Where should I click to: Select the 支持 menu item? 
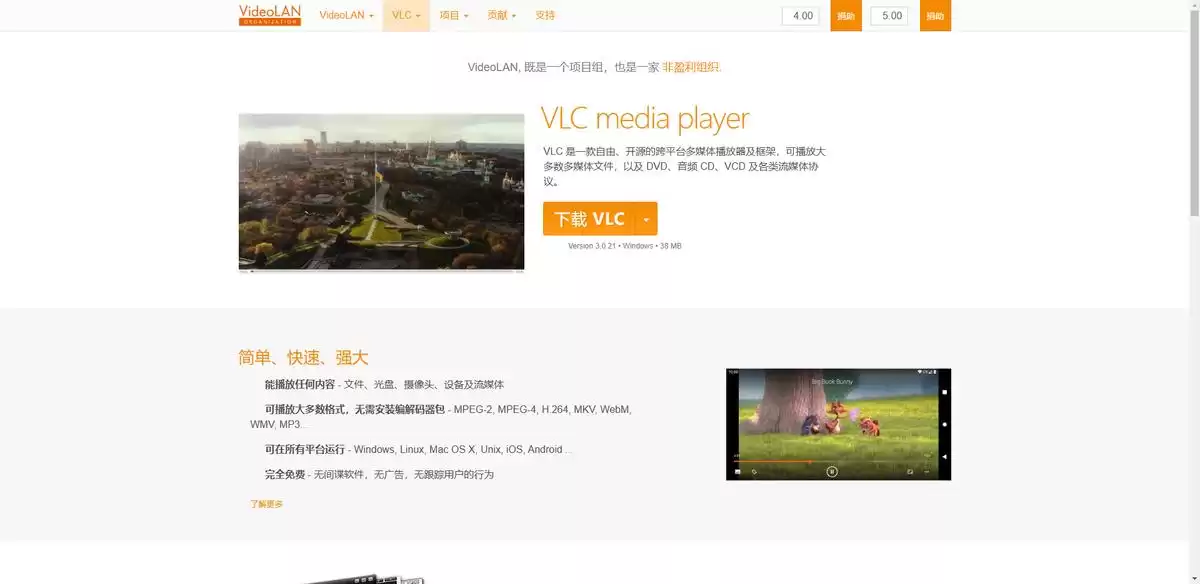tap(546, 15)
